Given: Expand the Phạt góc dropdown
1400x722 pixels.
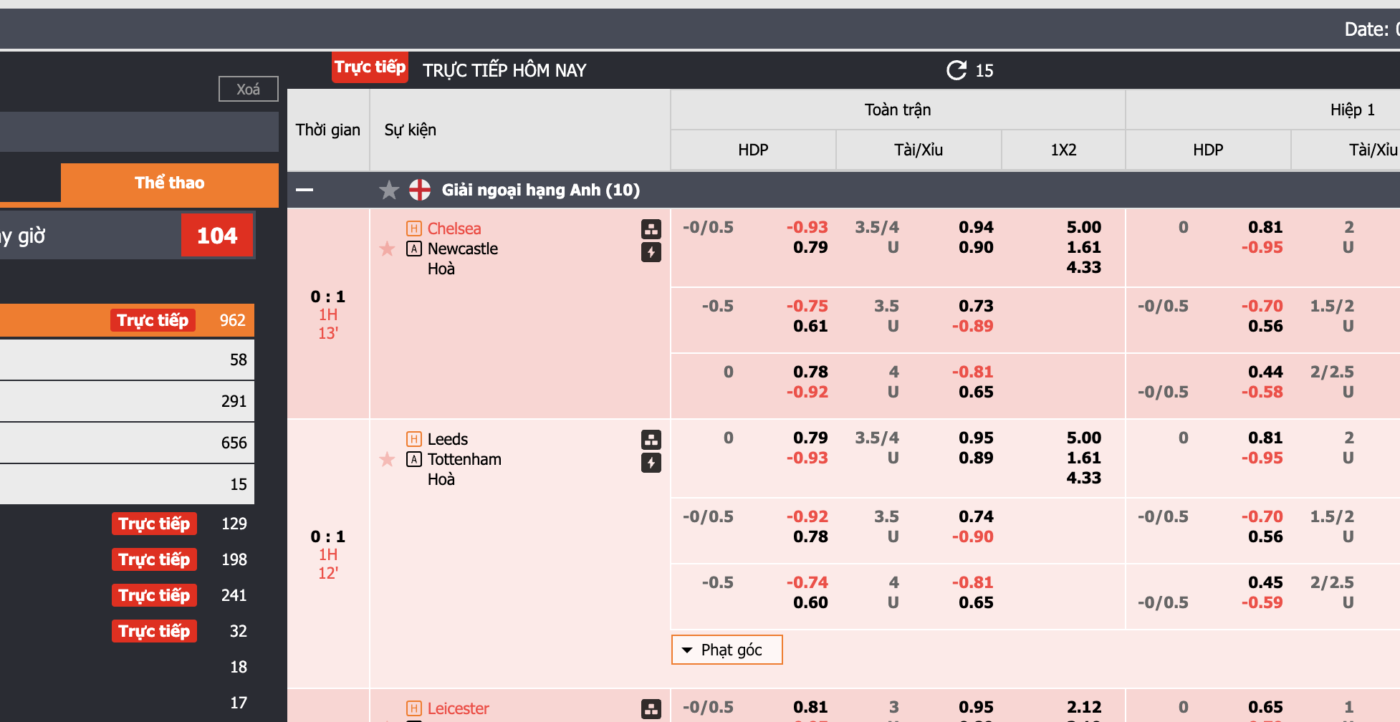Looking at the screenshot, I should [x=727, y=650].
